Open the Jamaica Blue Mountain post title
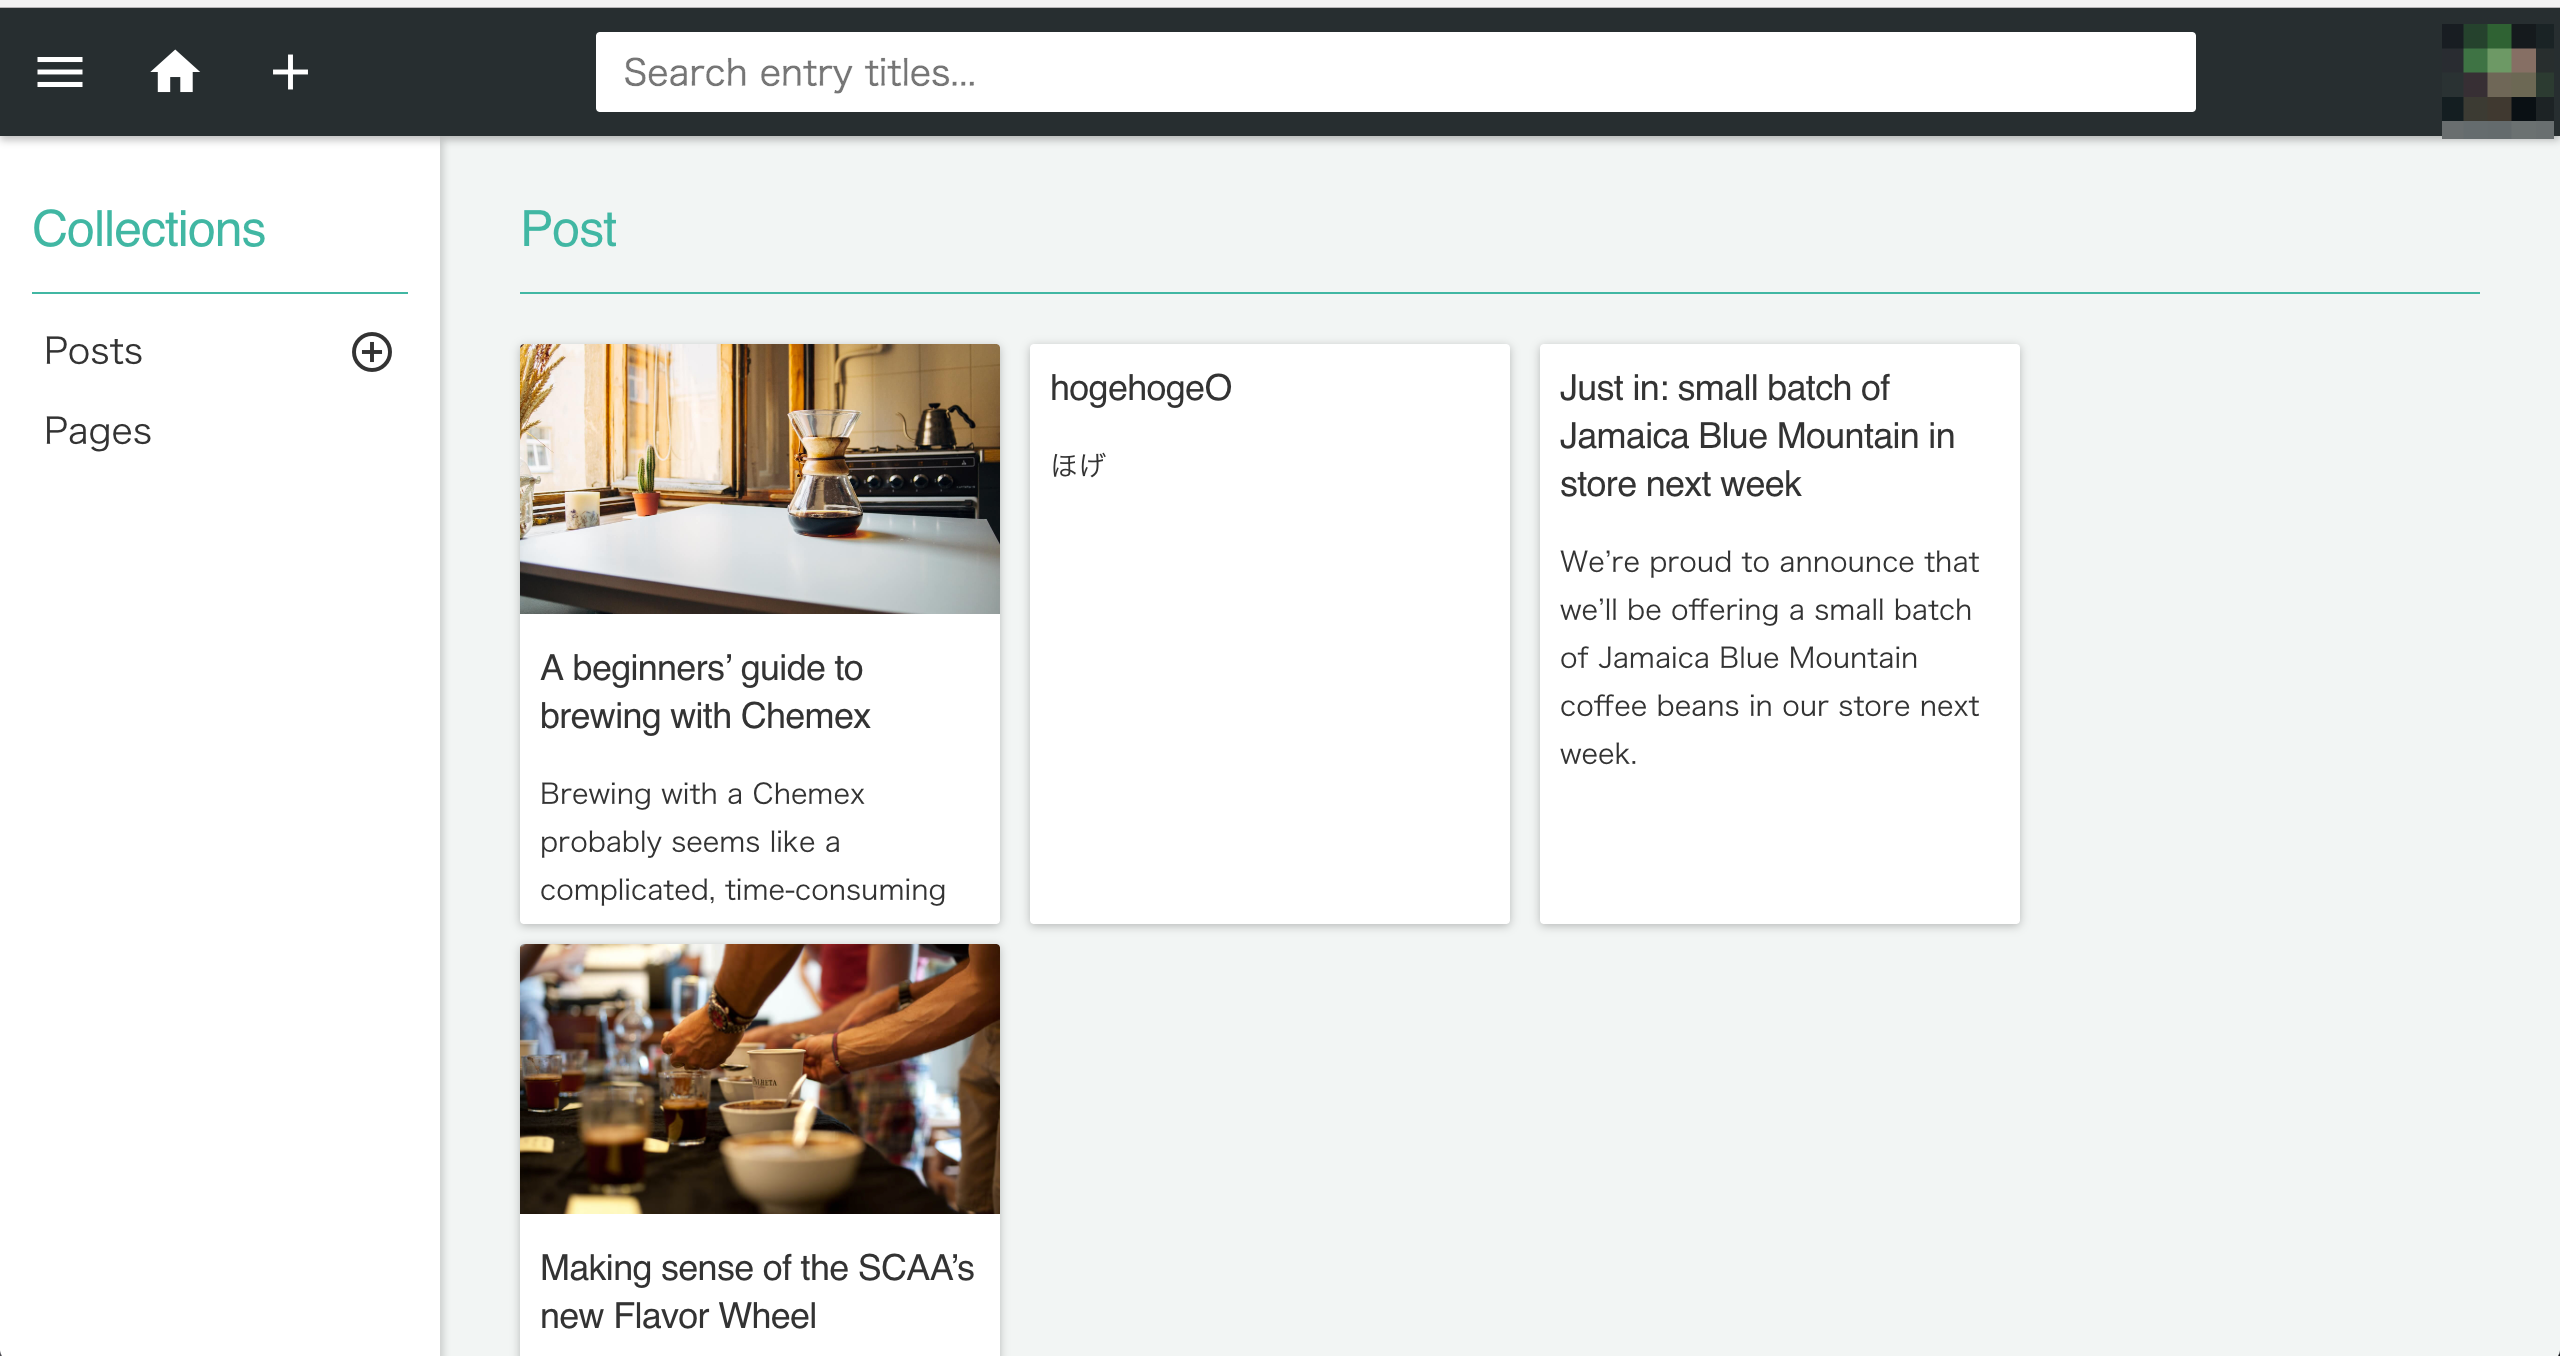The height and width of the screenshot is (1356, 2560). 1757,436
